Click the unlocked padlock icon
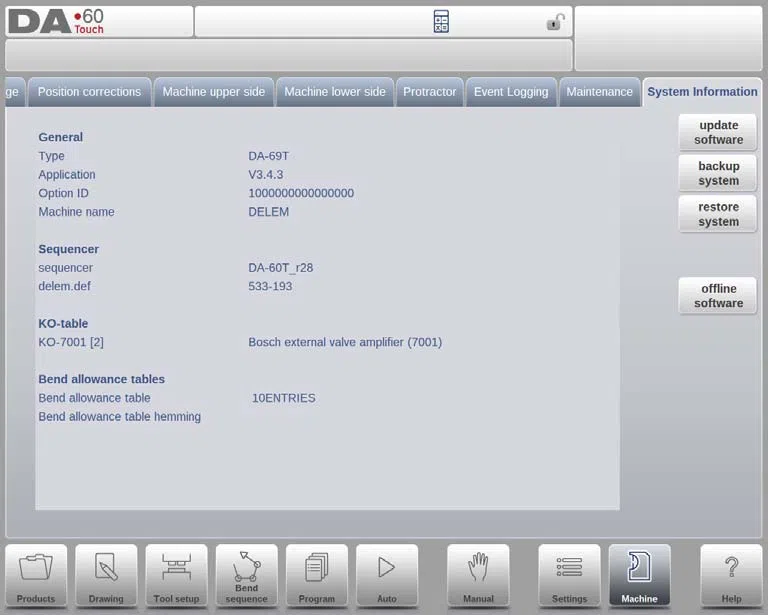The image size is (768, 615). click(x=555, y=22)
